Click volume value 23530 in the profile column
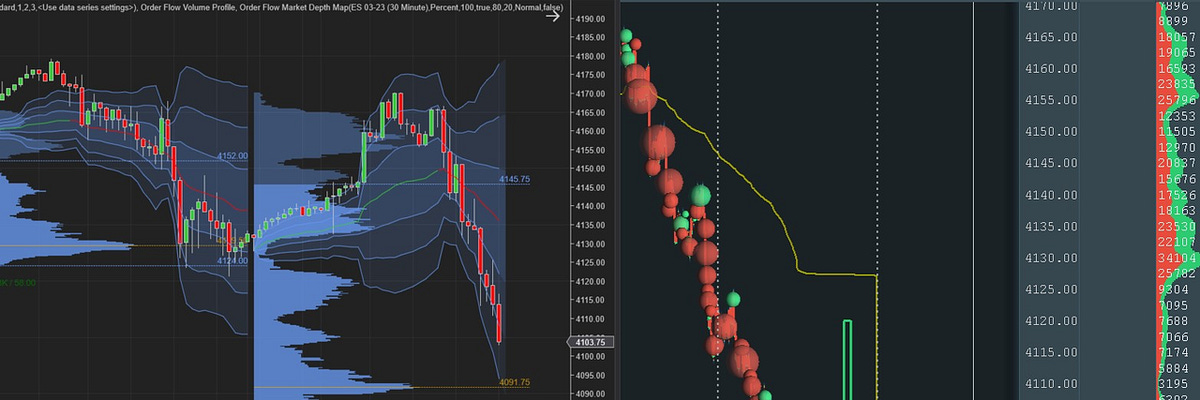Screen dimensions: 1200x400 pos(1176,227)
